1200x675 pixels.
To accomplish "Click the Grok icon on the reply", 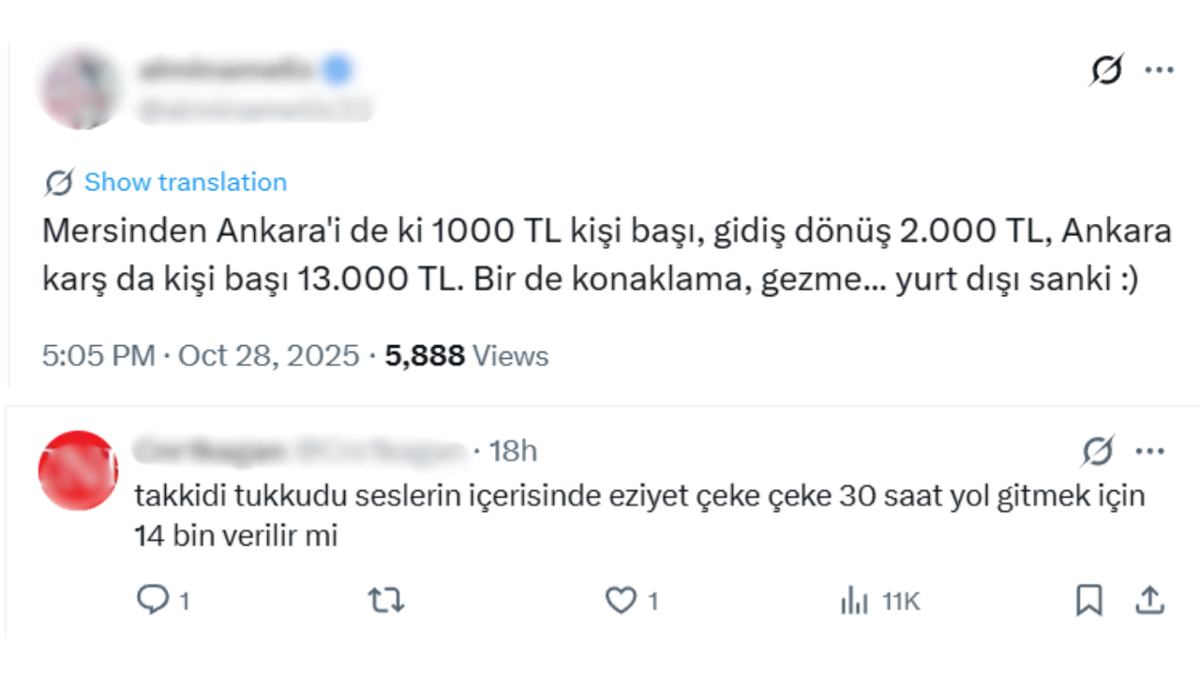I will click(x=1097, y=452).
